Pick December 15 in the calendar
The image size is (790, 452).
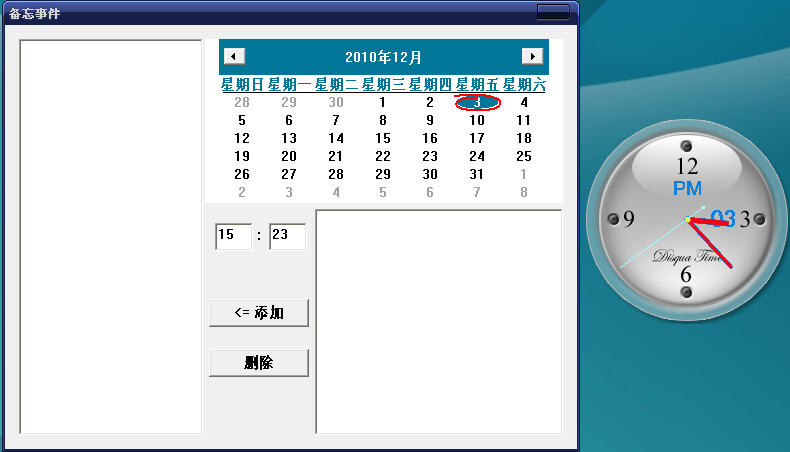coord(383,138)
